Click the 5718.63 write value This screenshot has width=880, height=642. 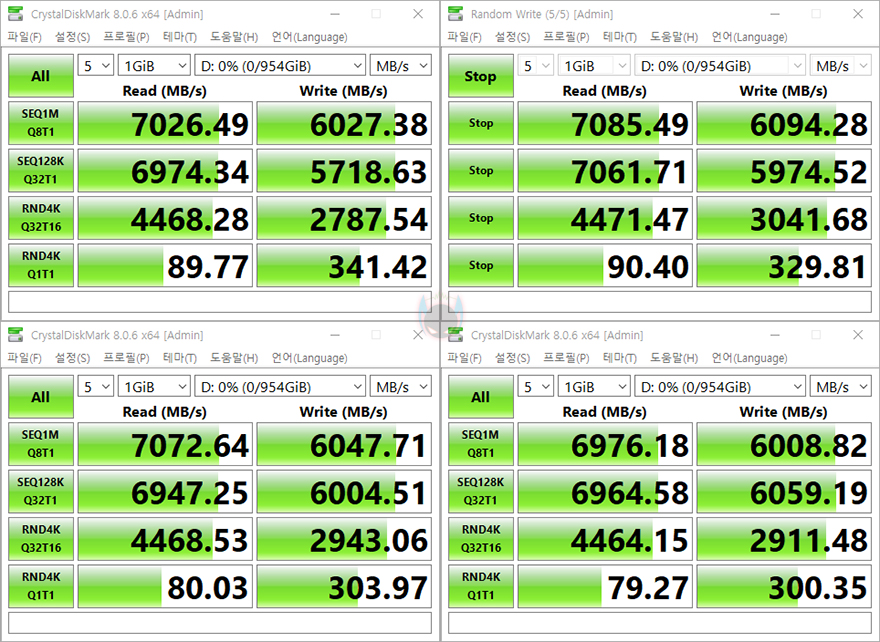[x=369, y=172]
